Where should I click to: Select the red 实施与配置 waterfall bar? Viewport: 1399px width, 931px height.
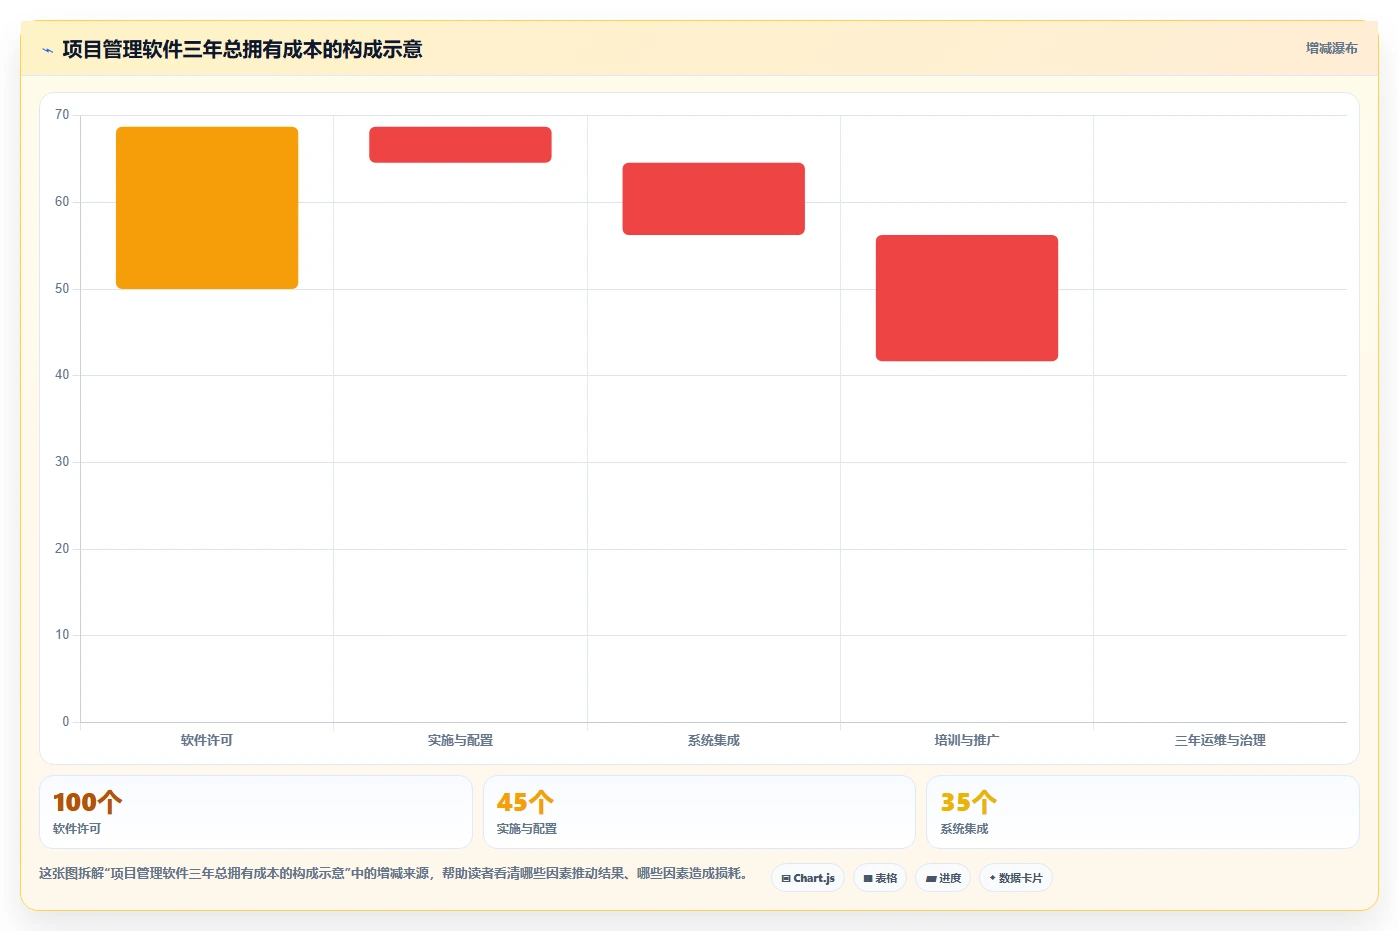[x=460, y=145]
